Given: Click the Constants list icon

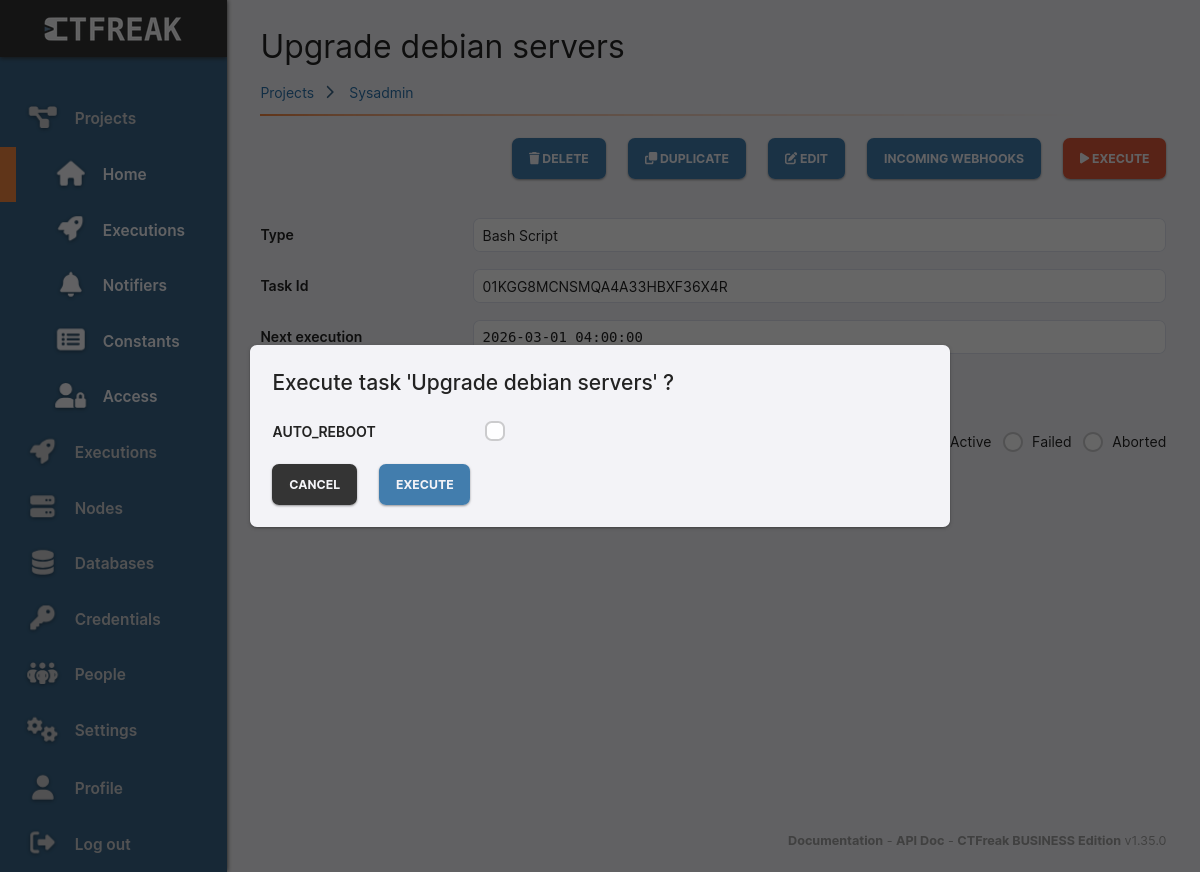Looking at the screenshot, I should coord(71,341).
